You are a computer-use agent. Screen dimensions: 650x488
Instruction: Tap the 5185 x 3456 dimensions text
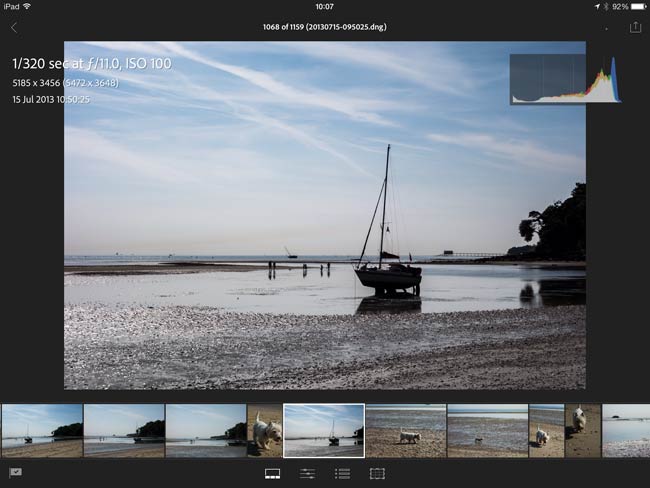pyautogui.click(x=65, y=83)
